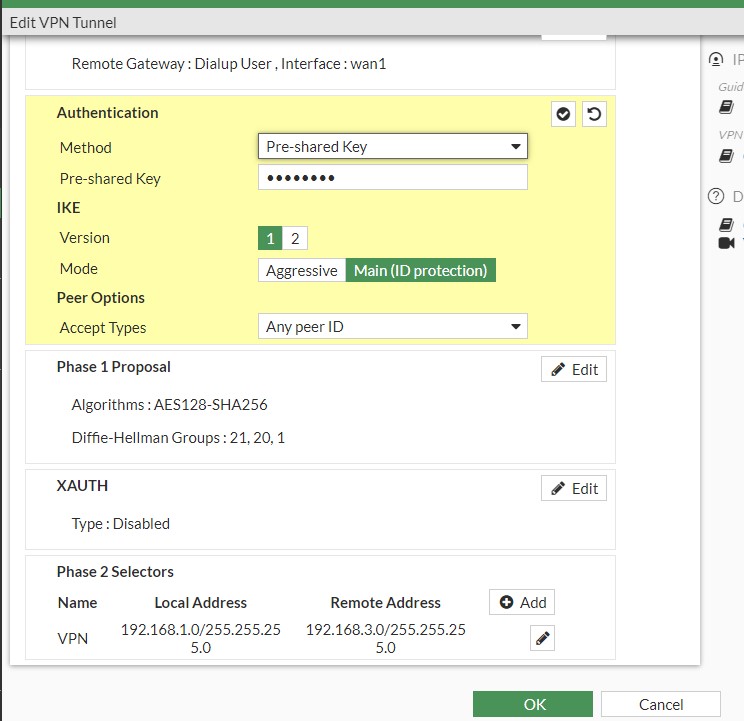The image size is (744, 721).
Task: Apply Authentication changes with checkmark icon
Action: [564, 115]
